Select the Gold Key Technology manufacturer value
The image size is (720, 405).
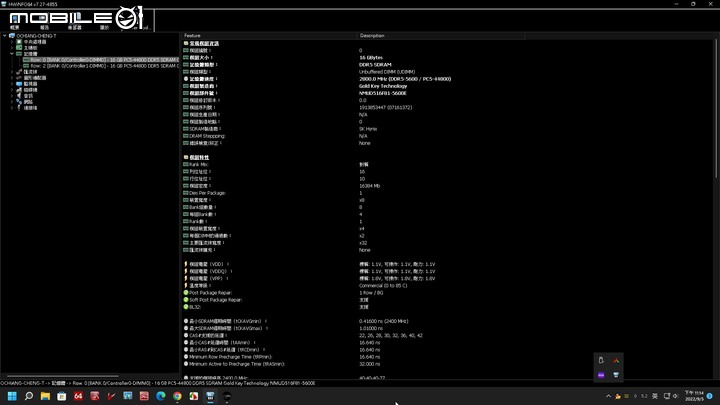click(383, 86)
